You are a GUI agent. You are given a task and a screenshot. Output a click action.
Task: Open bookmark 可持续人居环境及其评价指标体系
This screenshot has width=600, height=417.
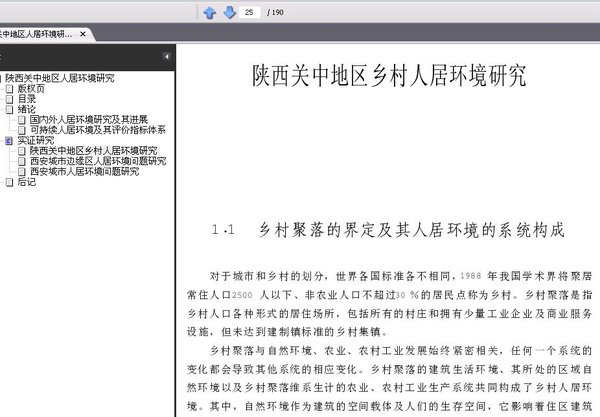[98, 130]
